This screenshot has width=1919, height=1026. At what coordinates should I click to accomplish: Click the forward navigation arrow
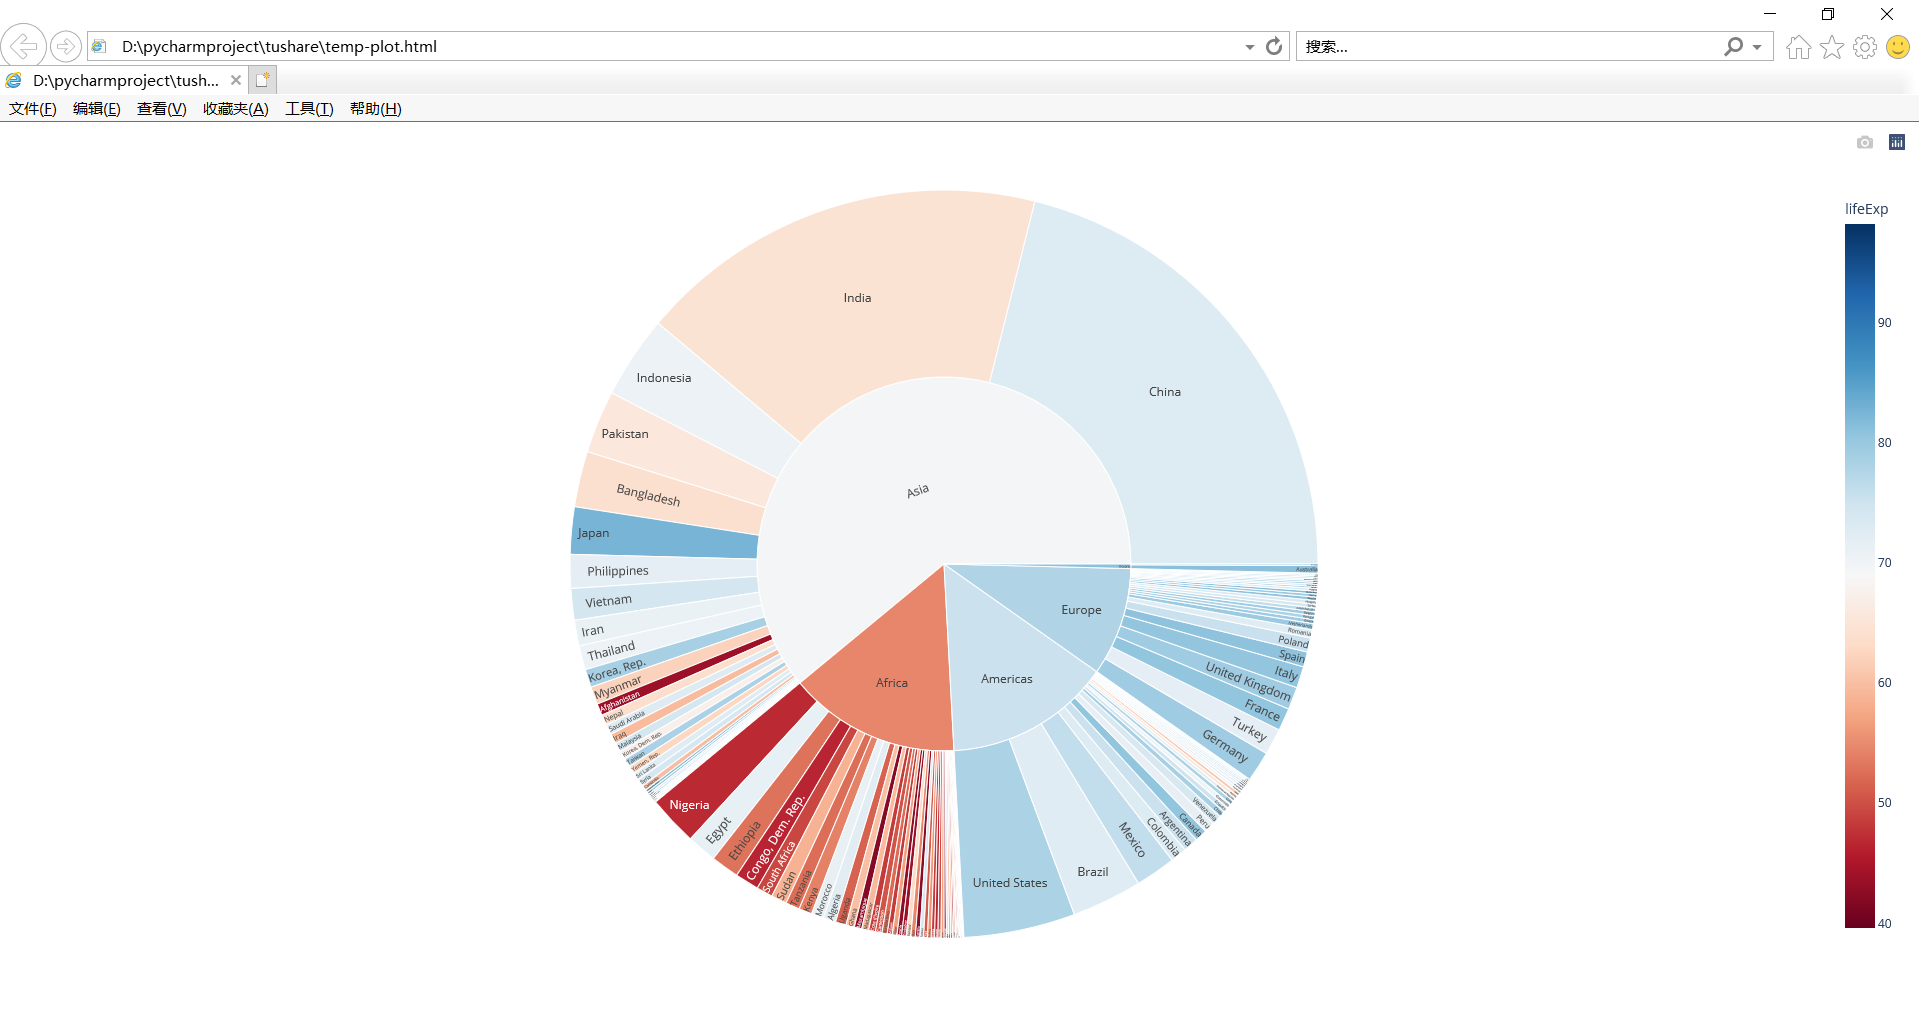[65, 45]
